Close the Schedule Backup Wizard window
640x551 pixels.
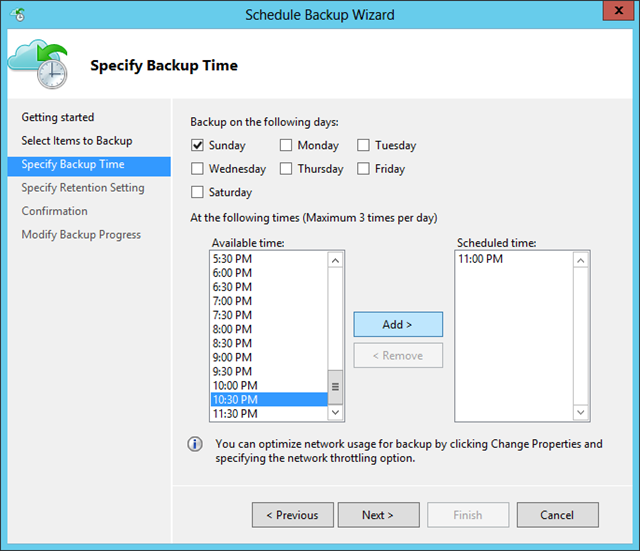pyautogui.click(x=618, y=11)
